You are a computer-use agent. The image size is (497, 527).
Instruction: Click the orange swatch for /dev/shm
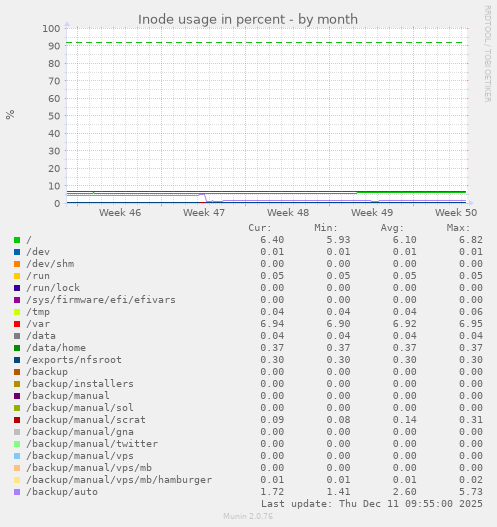click(17, 264)
